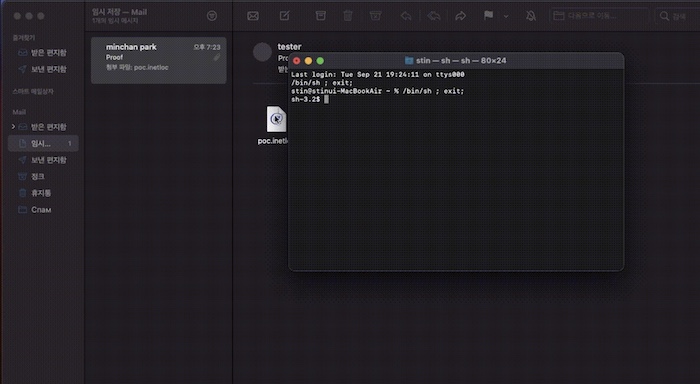The height and width of the screenshot is (384, 700).
Task: Zoom the Terminal window with green button
Action: click(320, 61)
